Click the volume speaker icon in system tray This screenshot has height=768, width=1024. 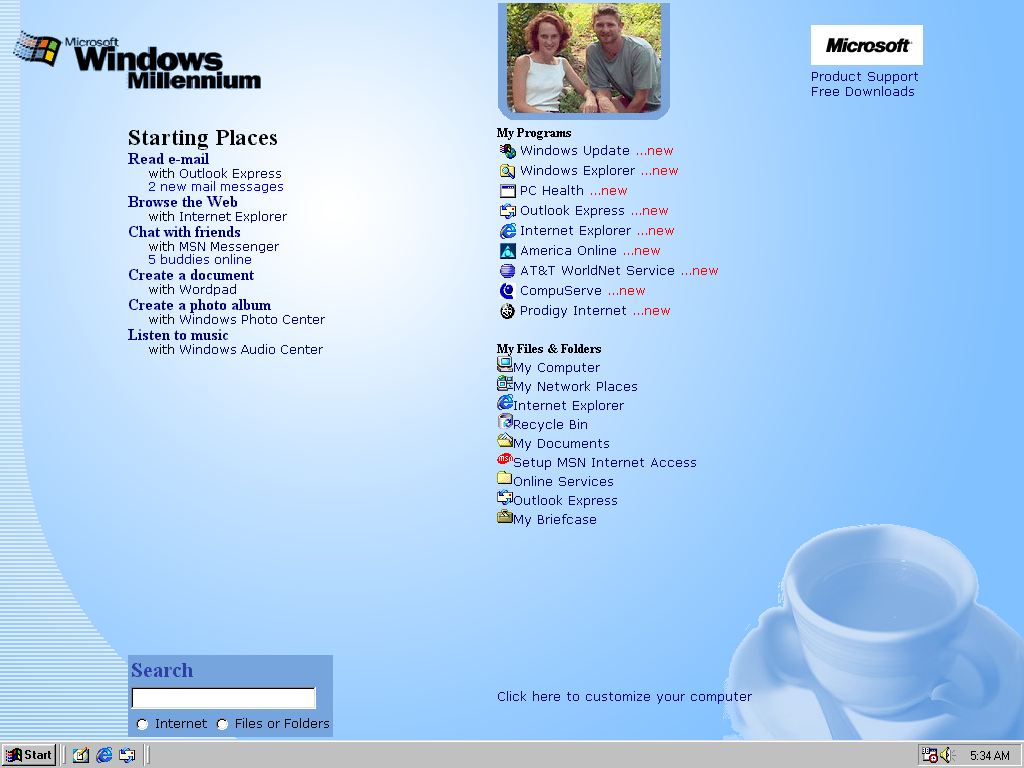(947, 755)
